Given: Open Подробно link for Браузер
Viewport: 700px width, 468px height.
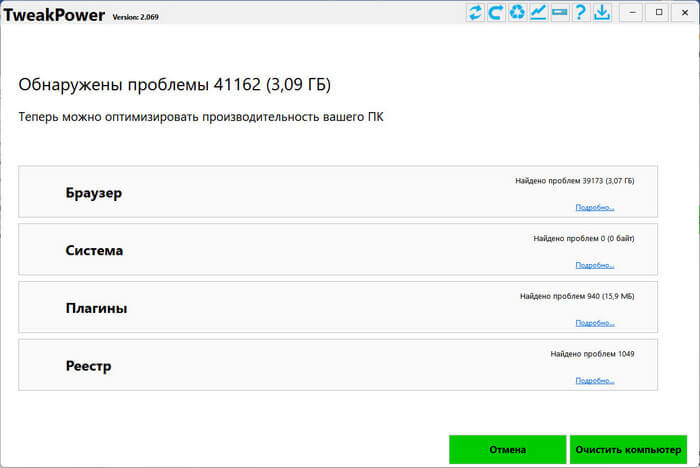Looking at the screenshot, I should [x=594, y=208].
